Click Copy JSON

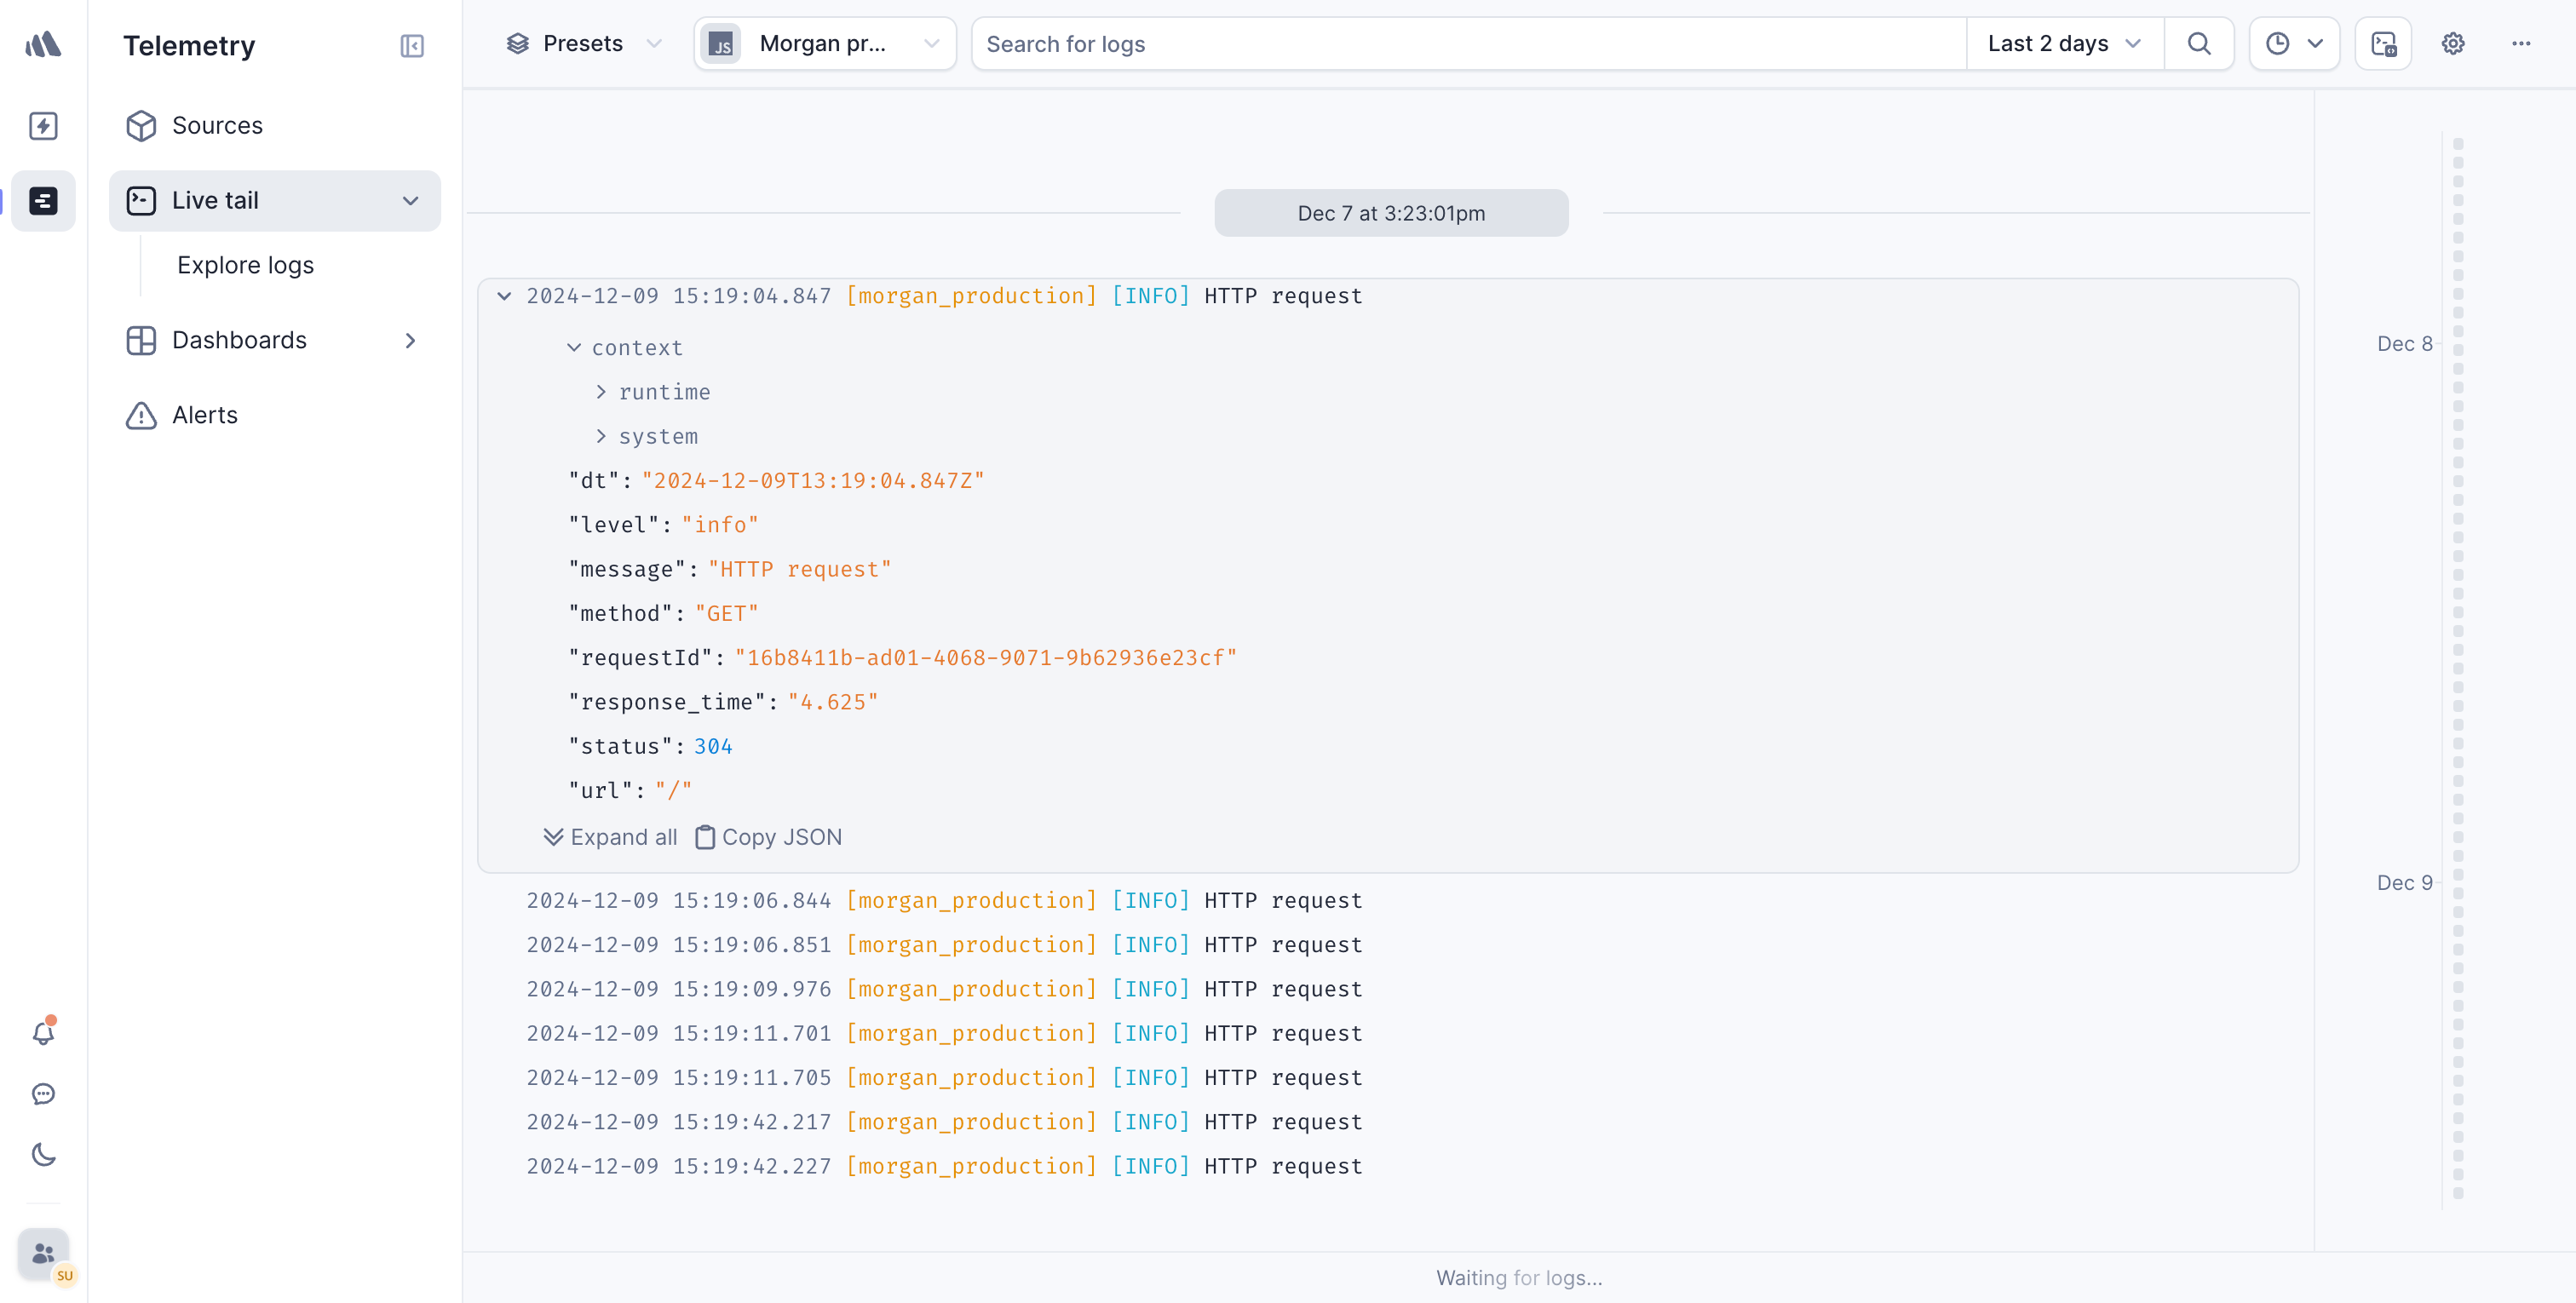click(768, 837)
